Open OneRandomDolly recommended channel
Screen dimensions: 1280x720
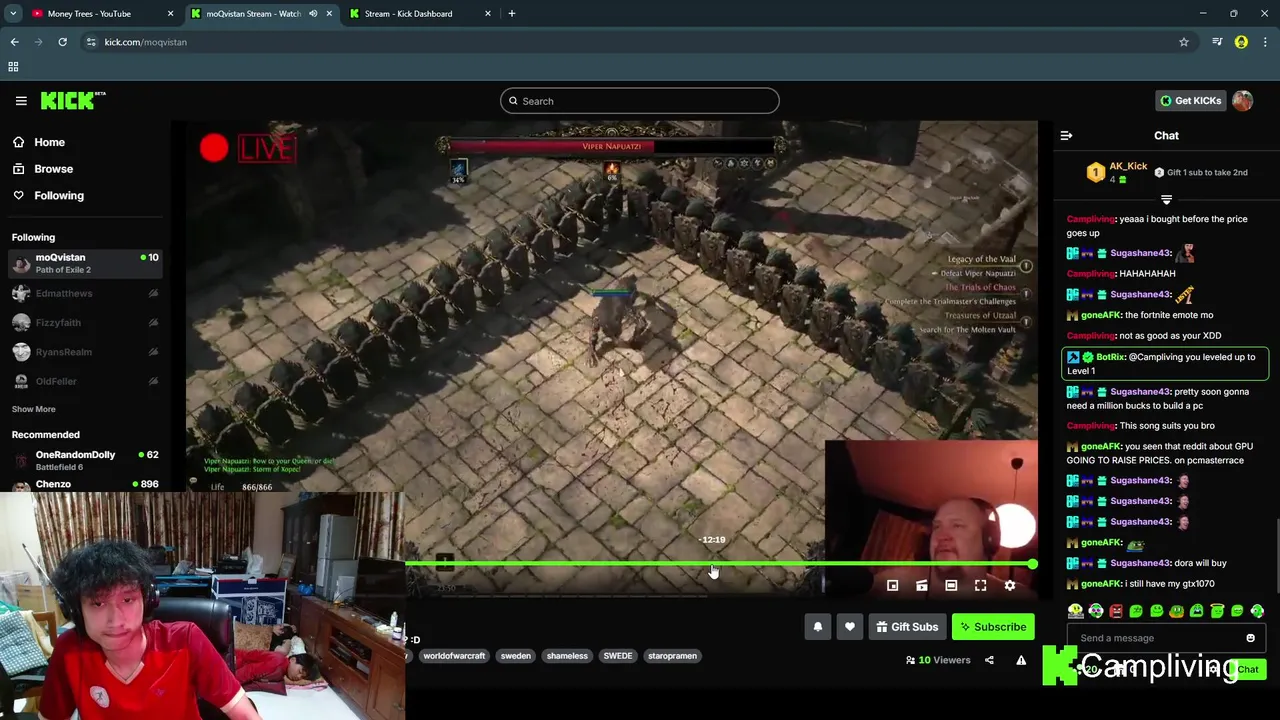(85, 460)
